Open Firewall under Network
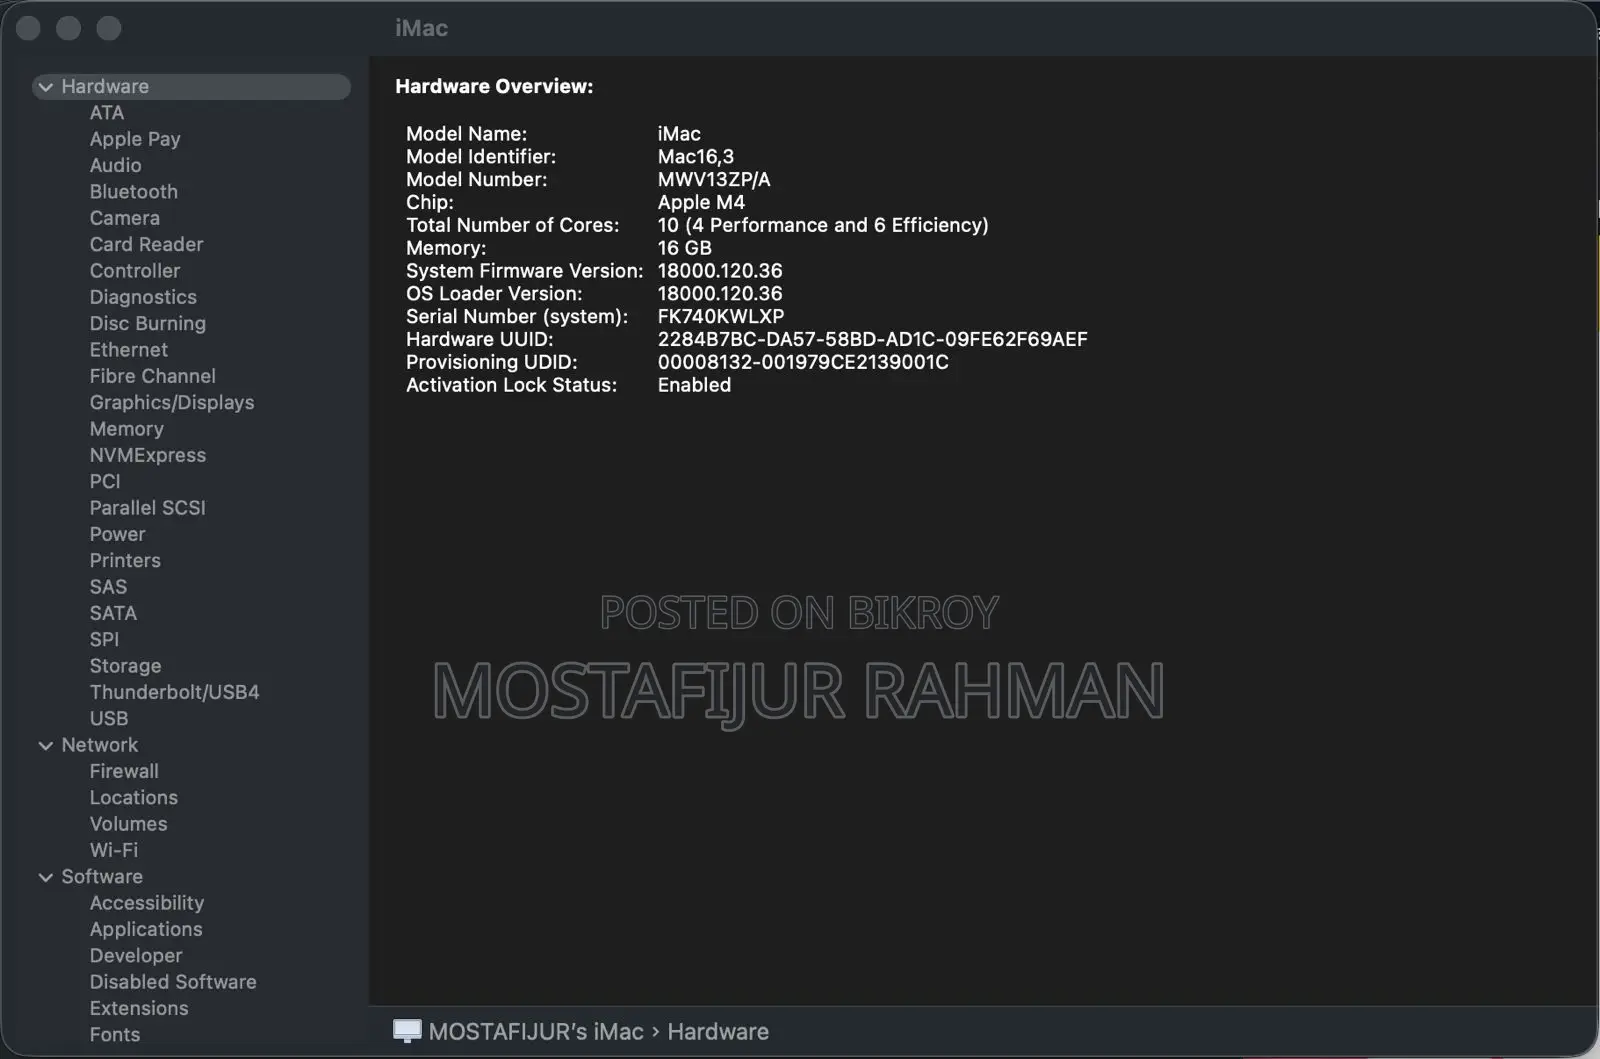The width and height of the screenshot is (1600, 1059). point(124,771)
